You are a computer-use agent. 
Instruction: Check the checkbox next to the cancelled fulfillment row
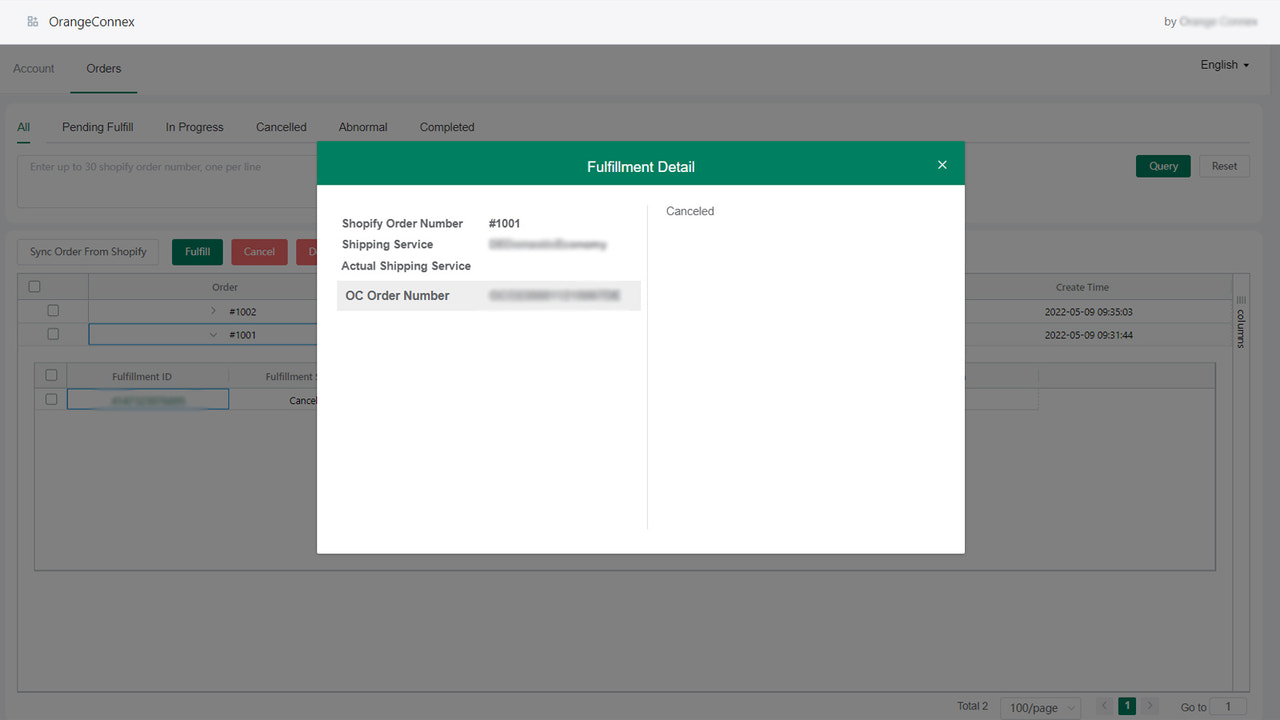pyautogui.click(x=51, y=399)
